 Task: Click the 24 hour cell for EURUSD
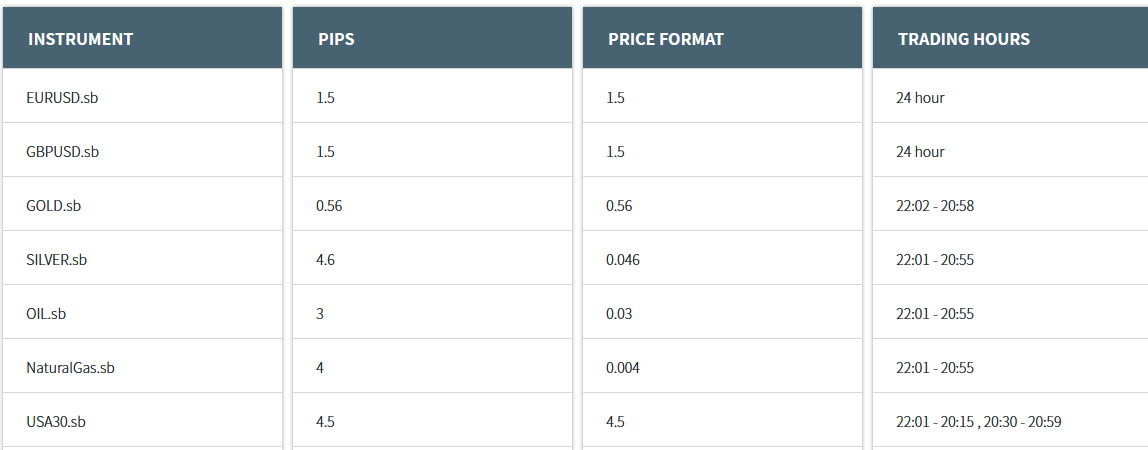tap(1010, 96)
